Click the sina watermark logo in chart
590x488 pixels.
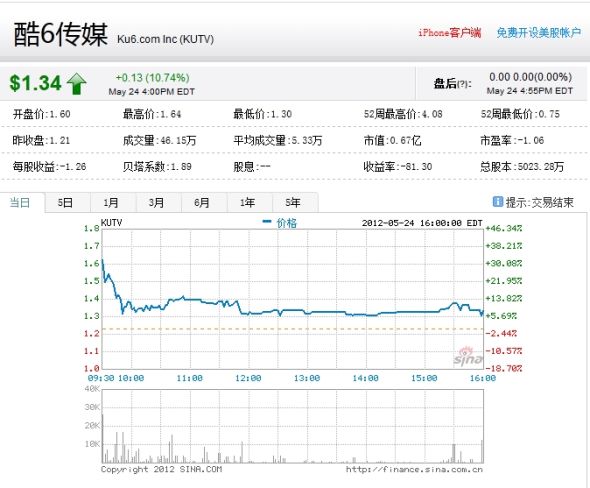(468, 356)
